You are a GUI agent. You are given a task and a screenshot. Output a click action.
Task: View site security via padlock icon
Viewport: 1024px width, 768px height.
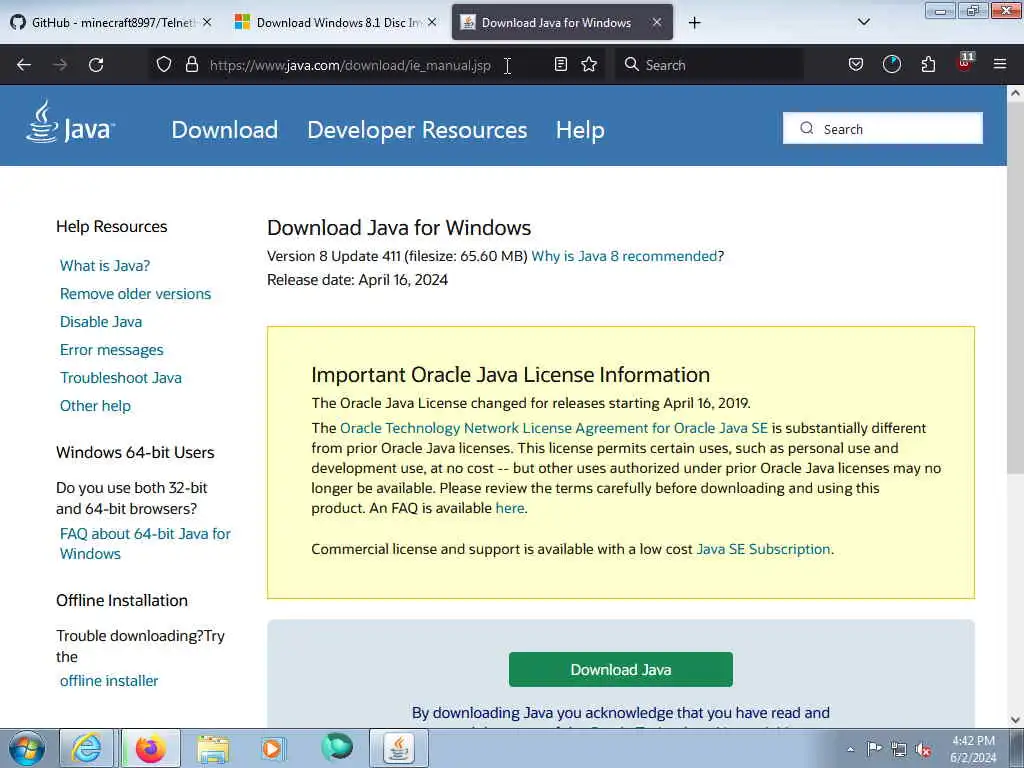[192, 65]
